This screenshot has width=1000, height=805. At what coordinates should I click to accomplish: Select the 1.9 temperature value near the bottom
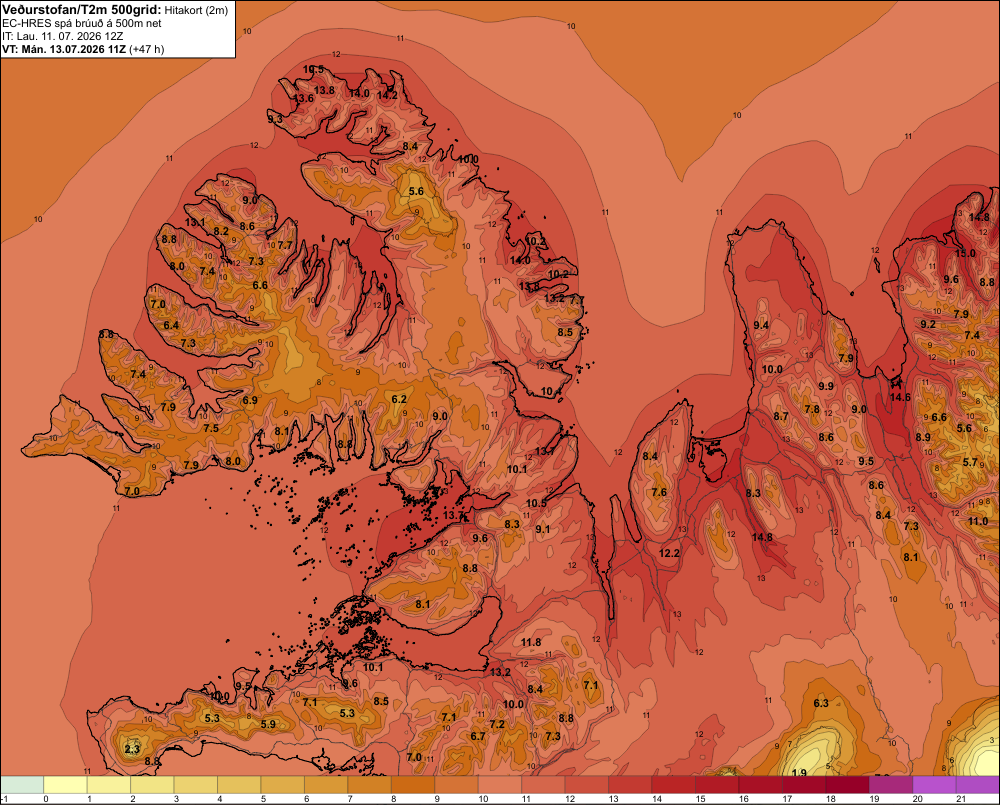[x=799, y=772]
